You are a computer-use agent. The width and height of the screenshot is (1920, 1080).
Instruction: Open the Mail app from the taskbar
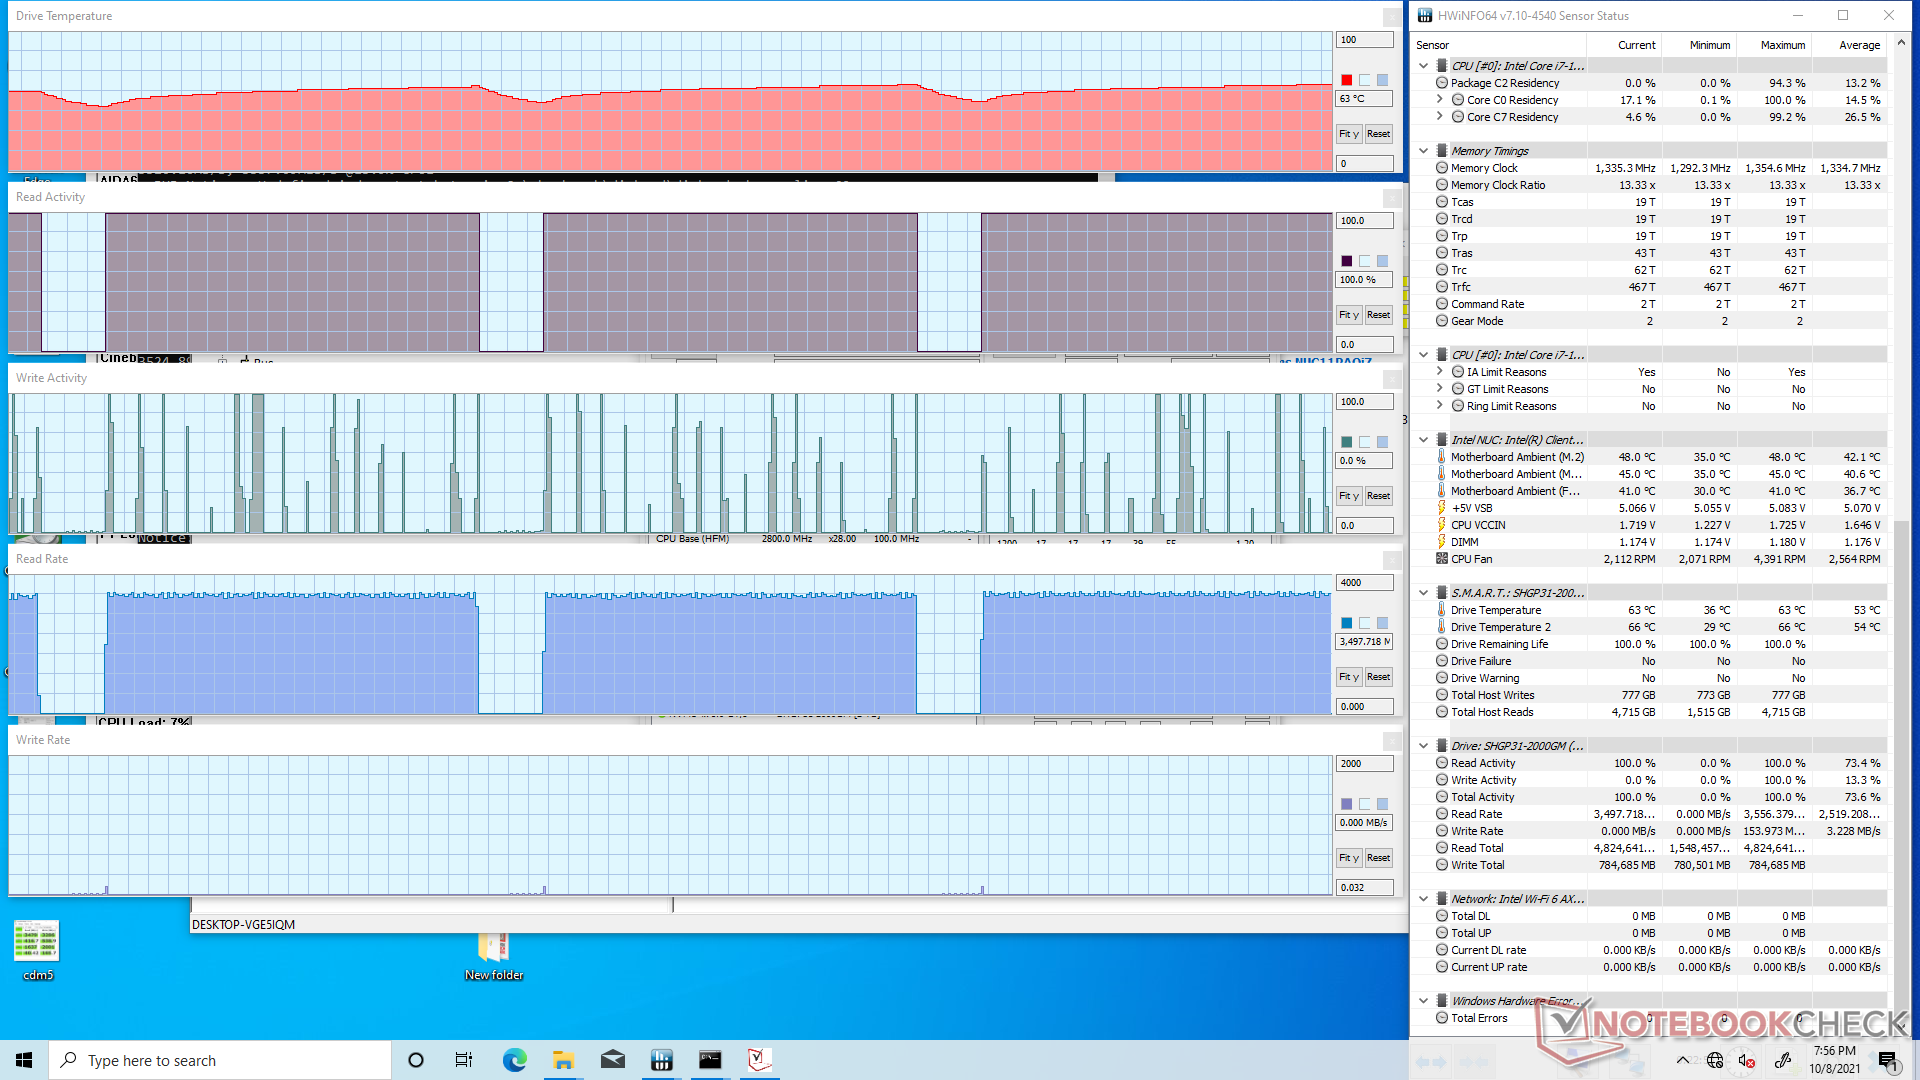click(x=612, y=1060)
